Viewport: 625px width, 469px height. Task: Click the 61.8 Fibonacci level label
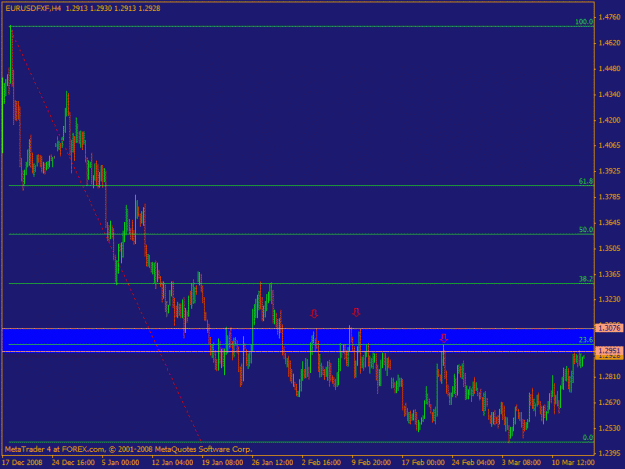coord(586,181)
